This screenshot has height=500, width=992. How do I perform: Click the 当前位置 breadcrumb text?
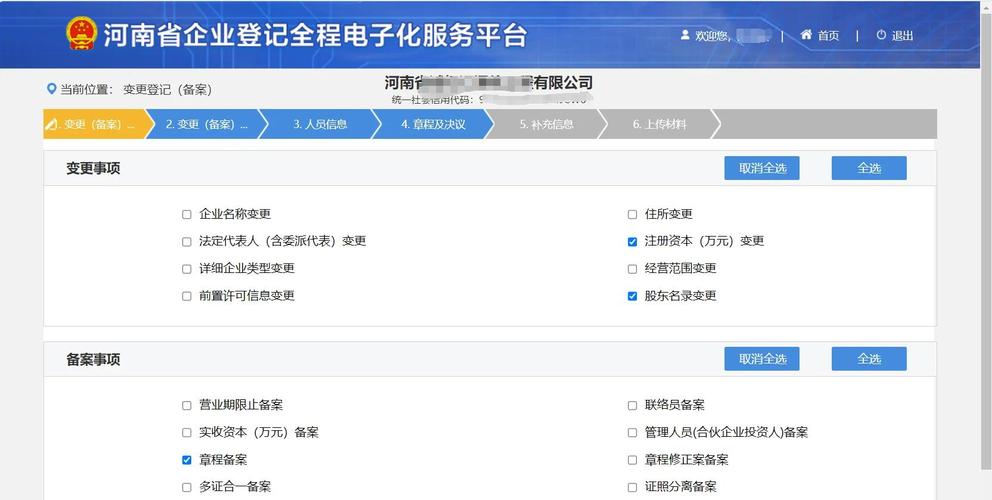[x=86, y=90]
